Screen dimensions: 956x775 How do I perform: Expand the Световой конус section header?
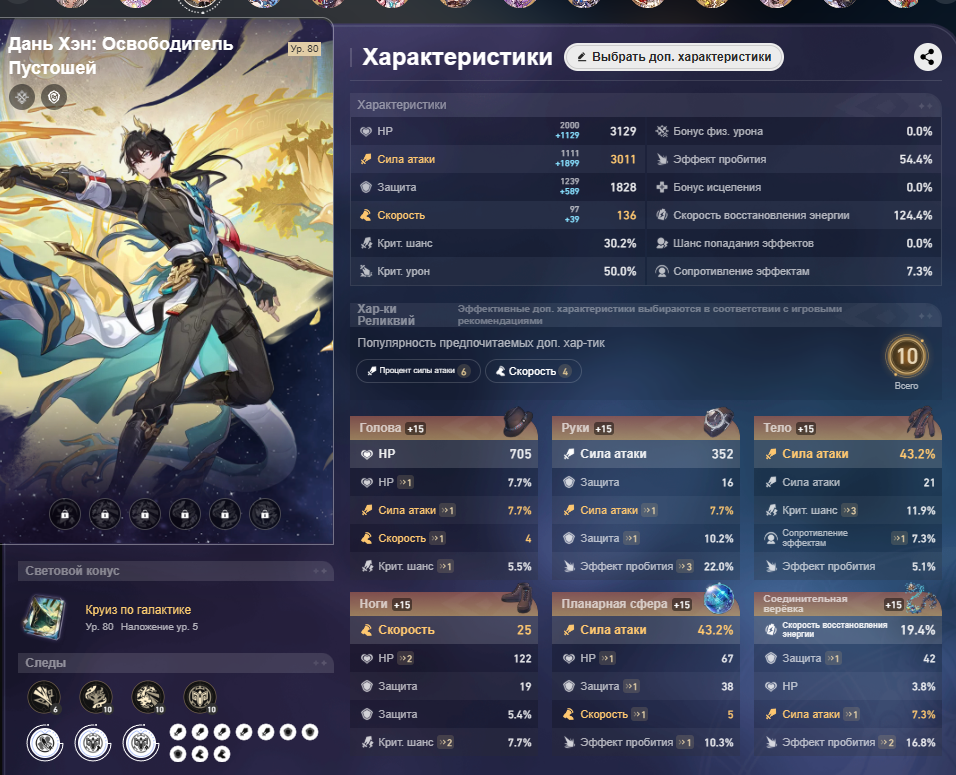pyautogui.click(x=176, y=571)
